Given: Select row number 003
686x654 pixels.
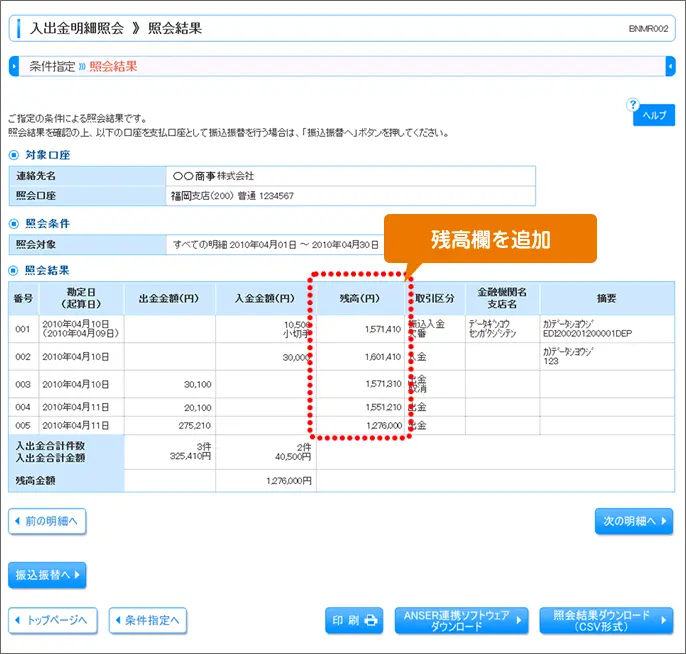Looking at the screenshot, I should 23,385.
